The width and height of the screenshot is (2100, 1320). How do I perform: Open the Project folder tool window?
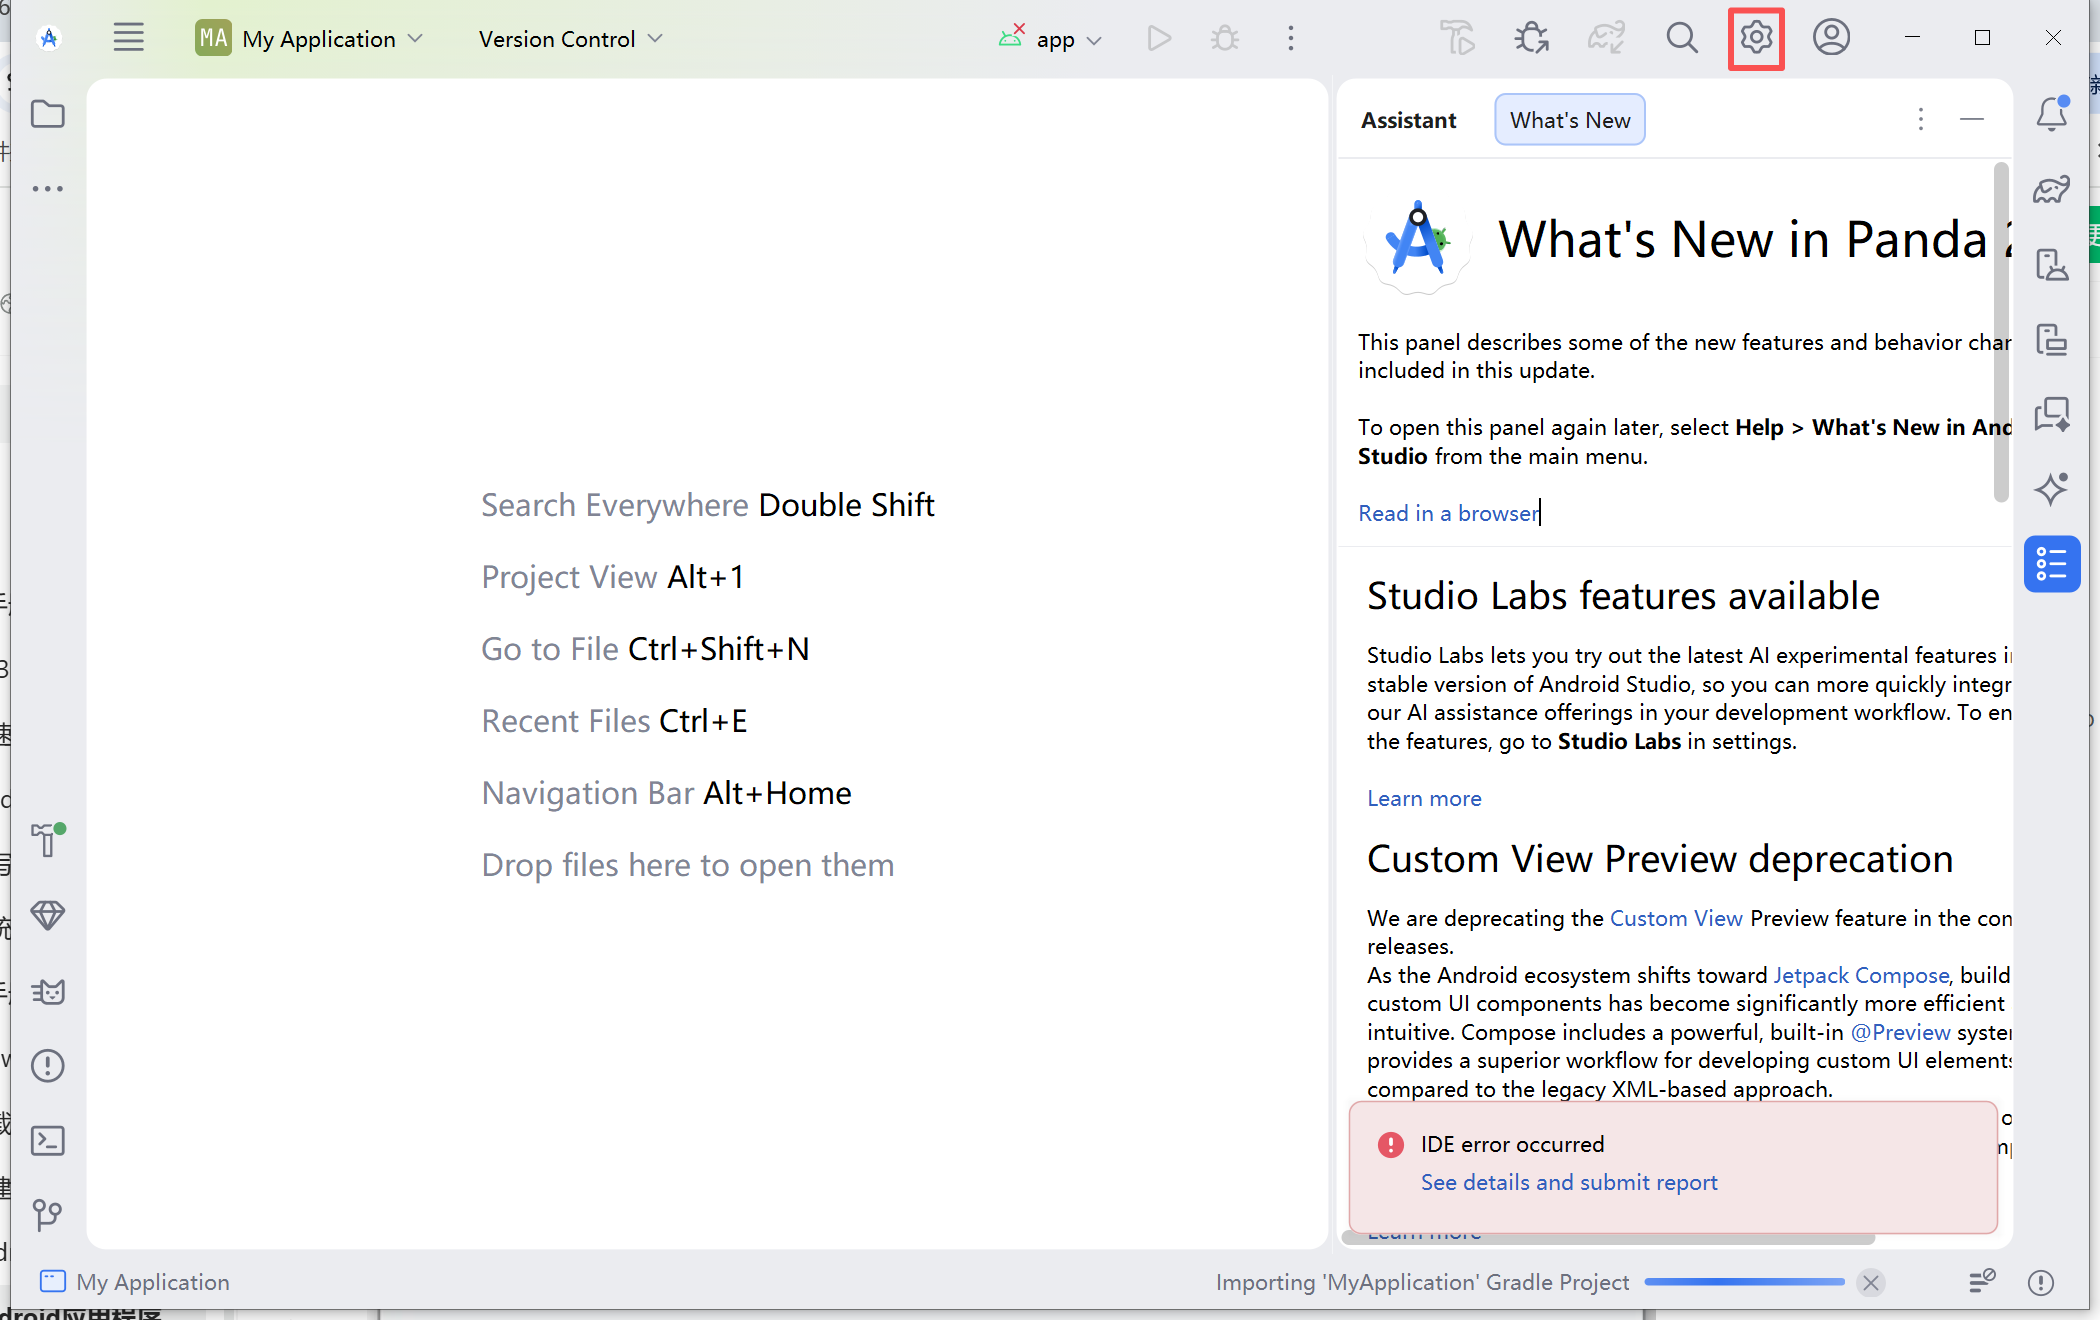pyautogui.click(x=47, y=114)
